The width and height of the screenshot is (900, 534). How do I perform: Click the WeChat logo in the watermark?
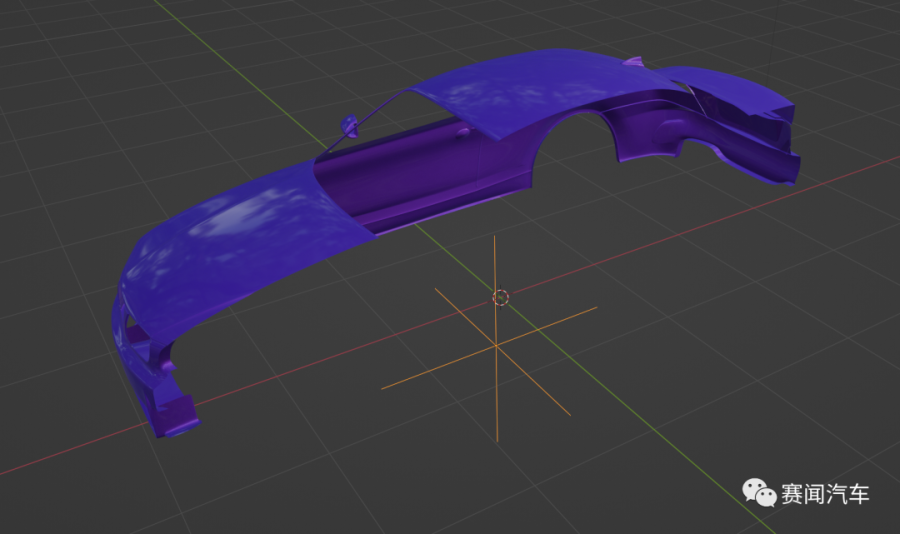[758, 493]
